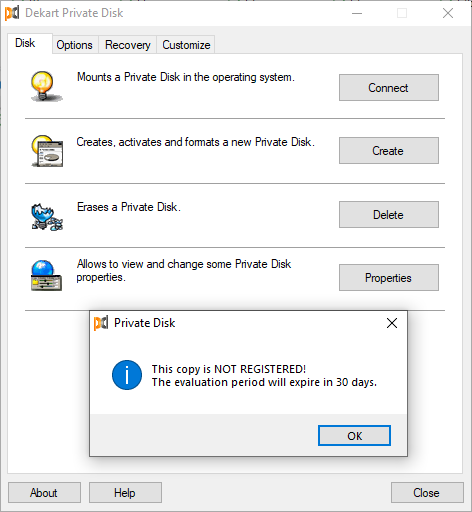Go to the Customize tab

pyautogui.click(x=186, y=45)
